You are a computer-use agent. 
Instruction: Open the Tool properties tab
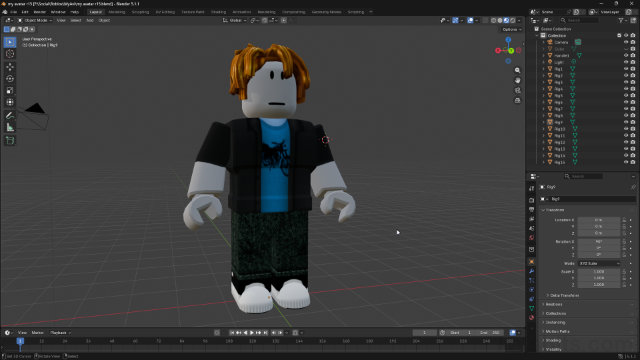(531, 189)
